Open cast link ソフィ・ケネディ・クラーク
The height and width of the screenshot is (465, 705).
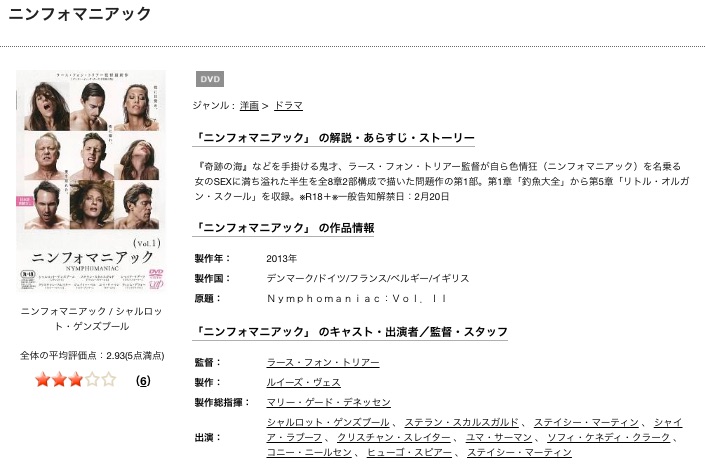(609, 438)
